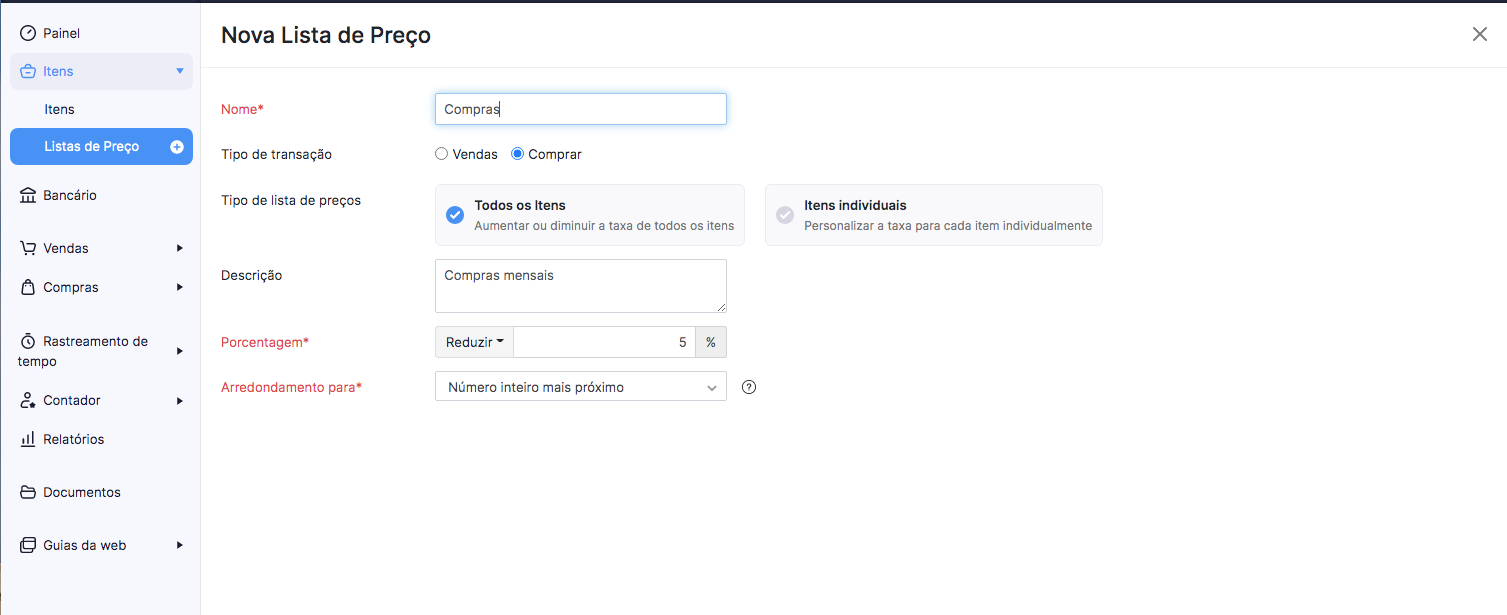Click the Rastreamento de tempo stopwatch icon
This screenshot has width=1507, height=615.
(28, 341)
